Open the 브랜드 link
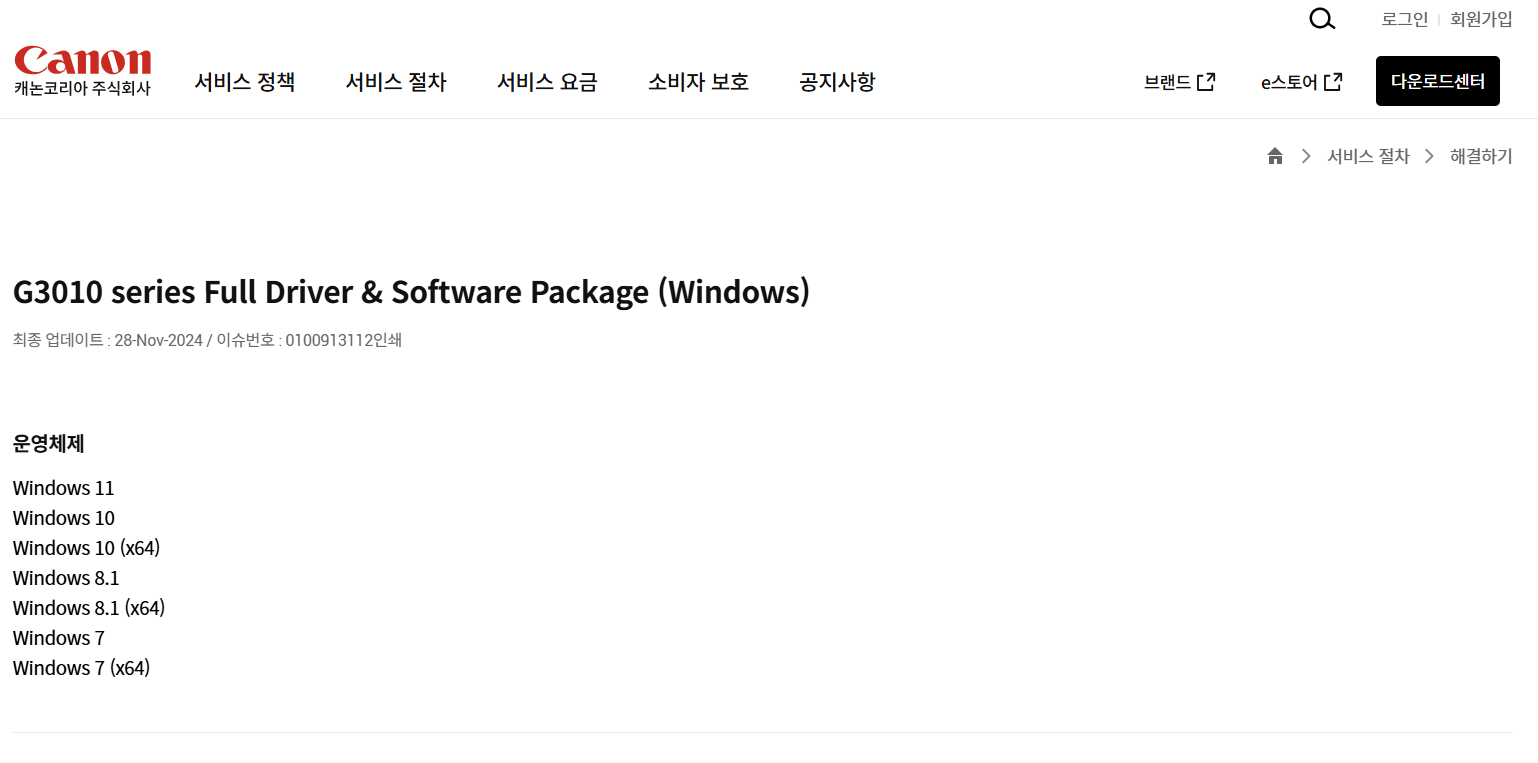The height and width of the screenshot is (763, 1538). point(1168,83)
